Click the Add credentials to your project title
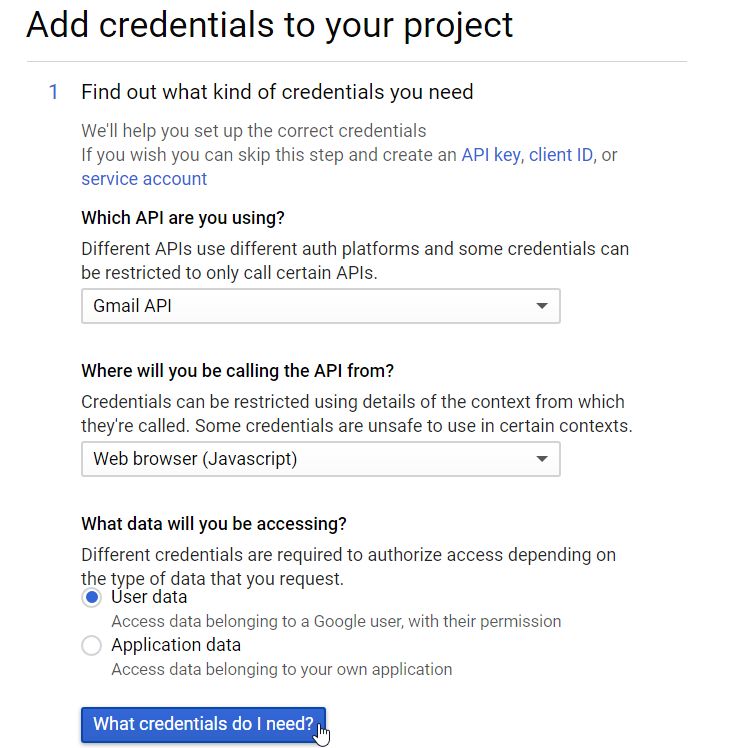This screenshot has width=750, height=748. [269, 25]
